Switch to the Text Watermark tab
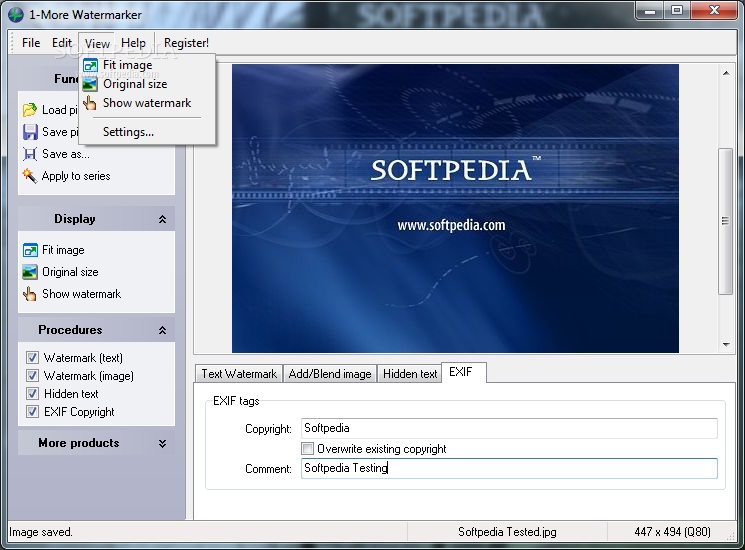Viewport: 745px width, 550px height. pyautogui.click(x=239, y=374)
